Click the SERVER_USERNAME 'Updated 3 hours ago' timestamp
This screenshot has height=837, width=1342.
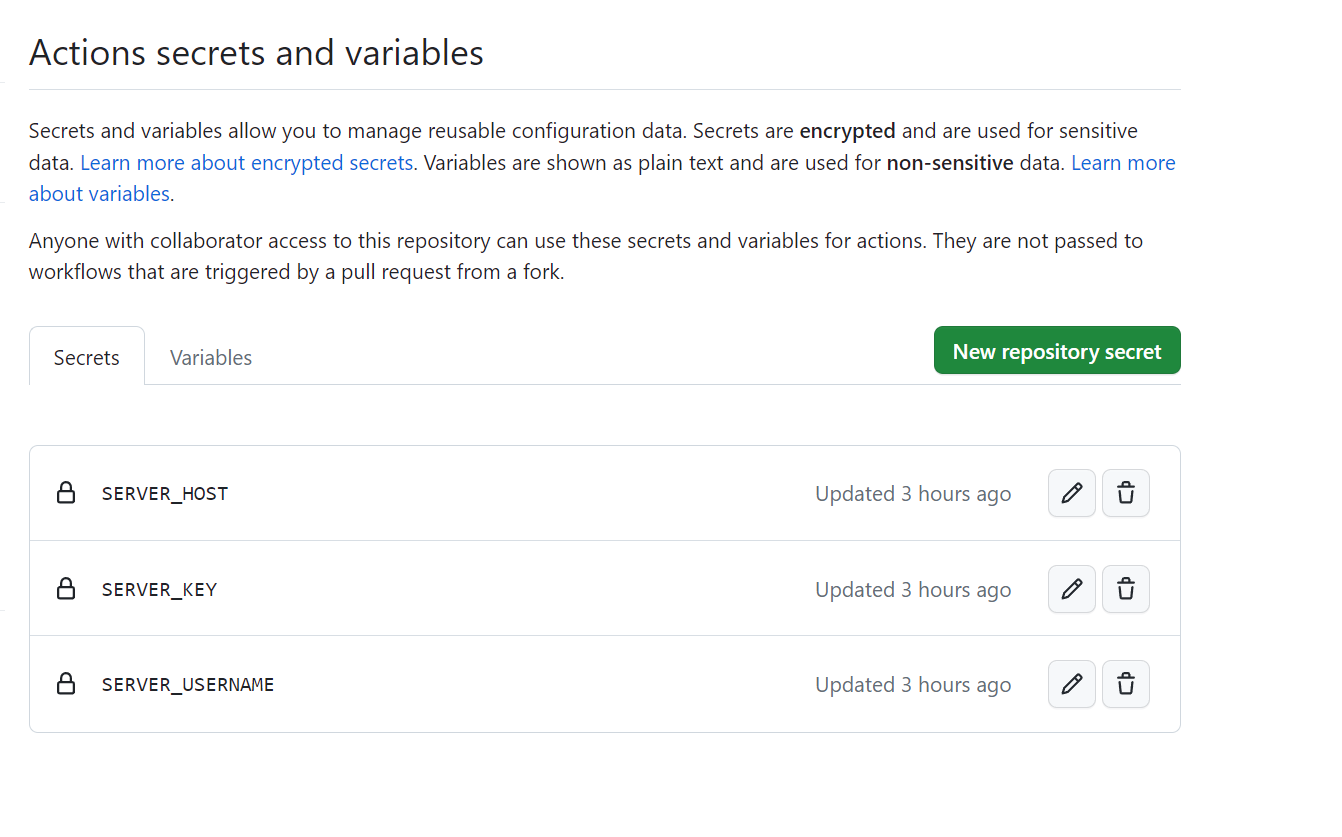(x=913, y=685)
